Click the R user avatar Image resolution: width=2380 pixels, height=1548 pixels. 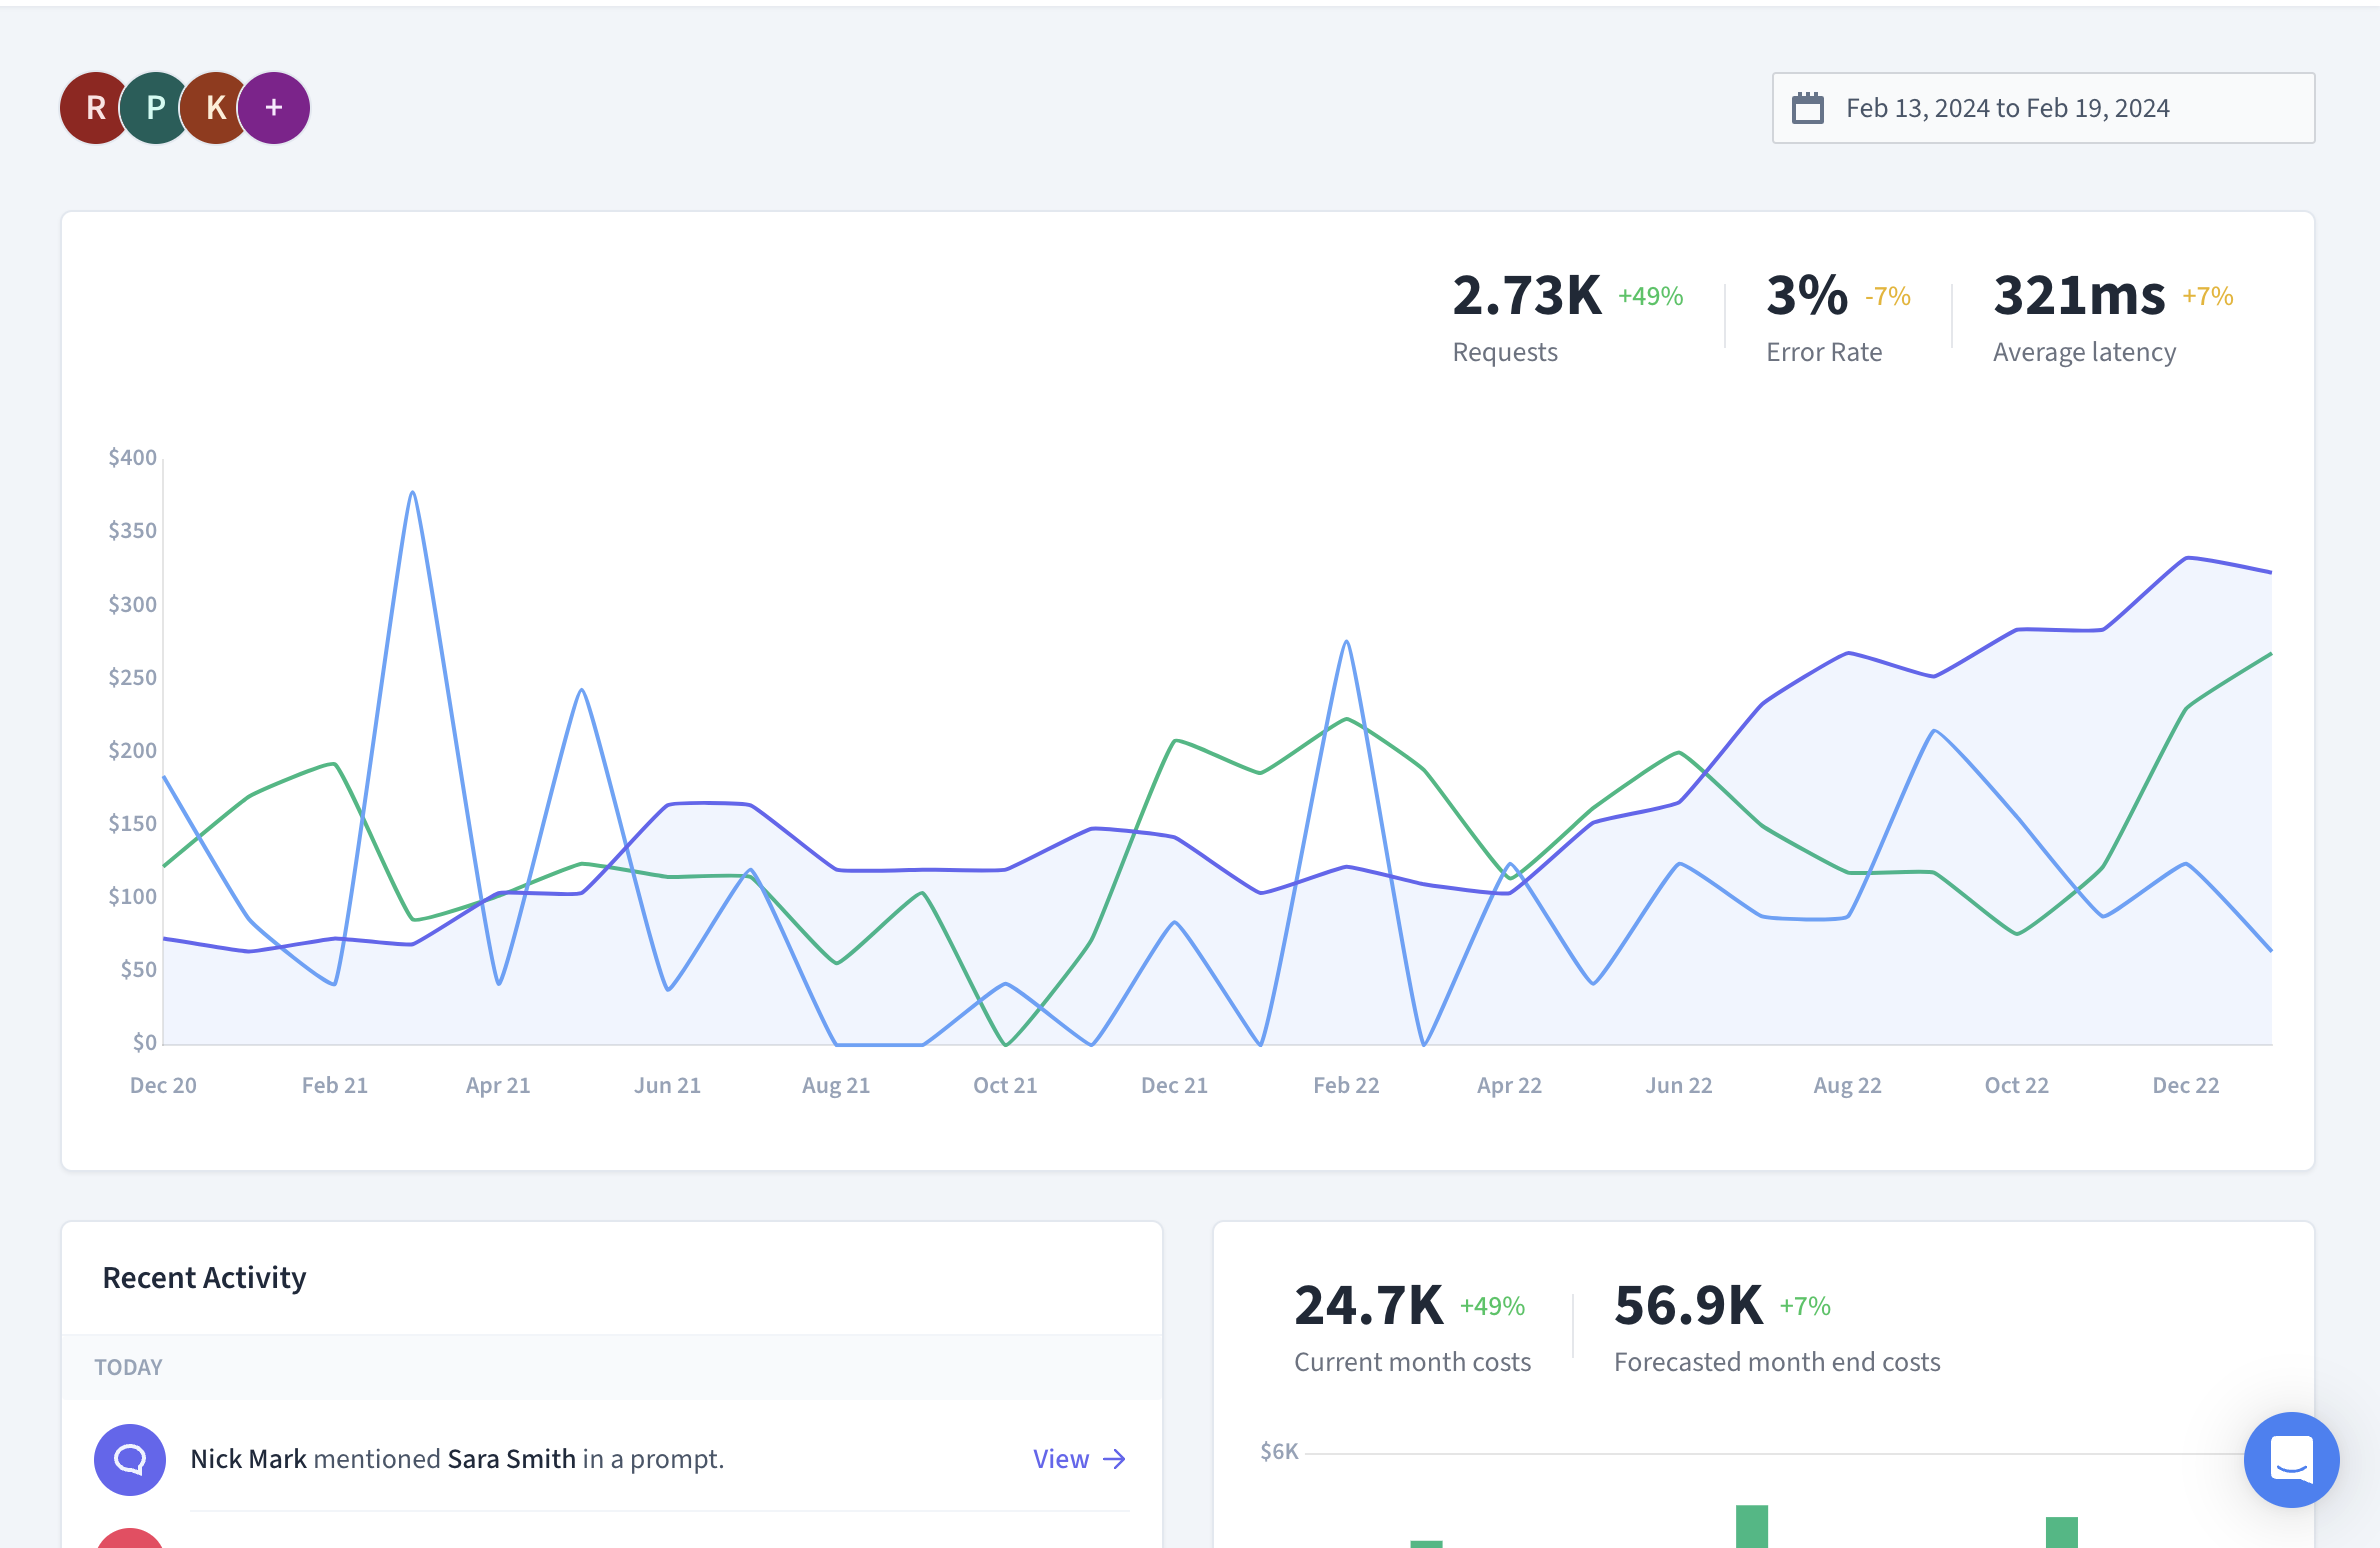coord(95,108)
